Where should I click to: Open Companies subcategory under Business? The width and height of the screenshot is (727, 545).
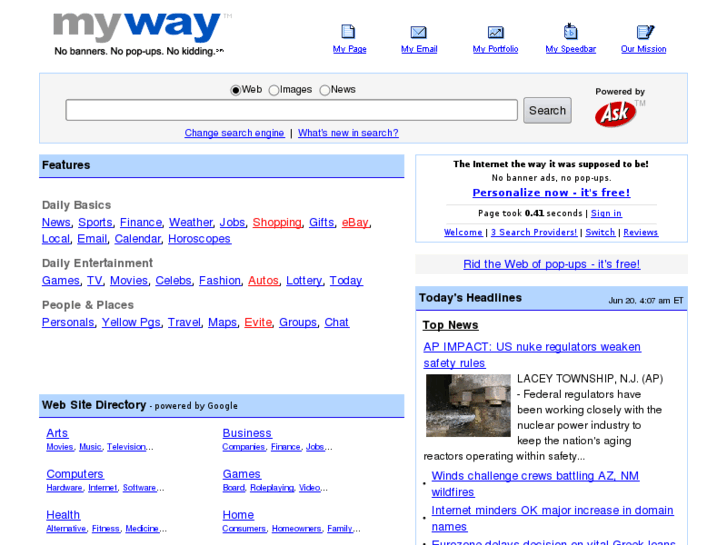click(x=243, y=447)
